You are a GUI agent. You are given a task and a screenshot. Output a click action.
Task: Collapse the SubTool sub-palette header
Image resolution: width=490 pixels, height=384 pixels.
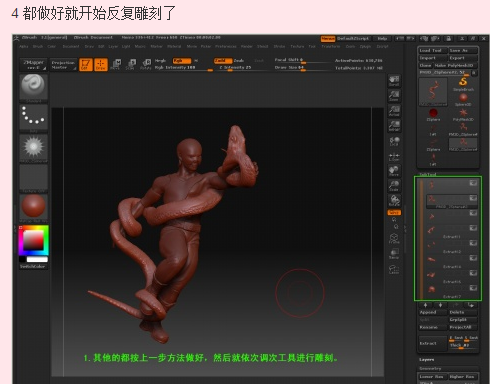pos(428,175)
